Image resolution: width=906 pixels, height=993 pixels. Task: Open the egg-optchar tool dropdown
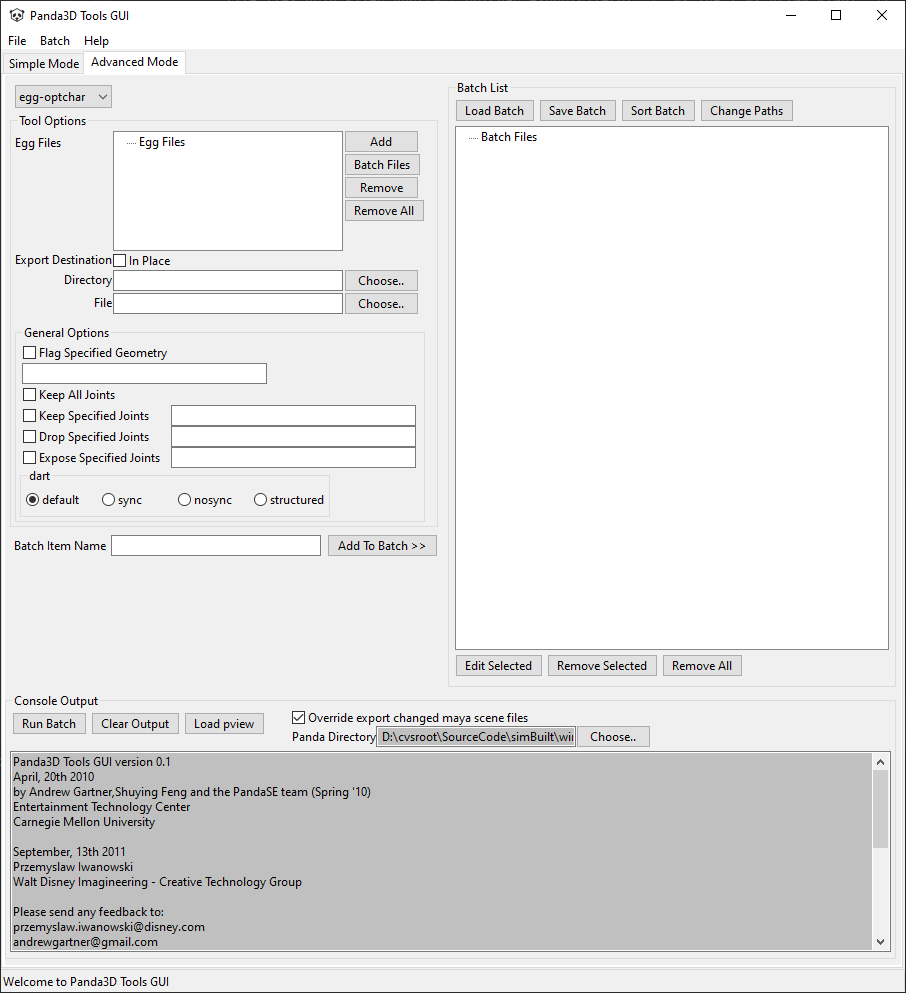(x=63, y=97)
